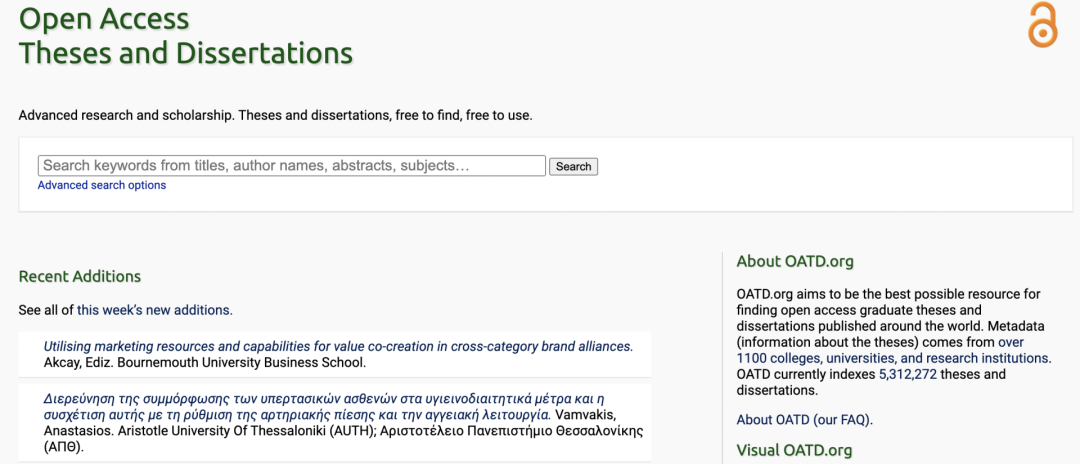Click the About OATD.org heading

[x=795, y=262]
